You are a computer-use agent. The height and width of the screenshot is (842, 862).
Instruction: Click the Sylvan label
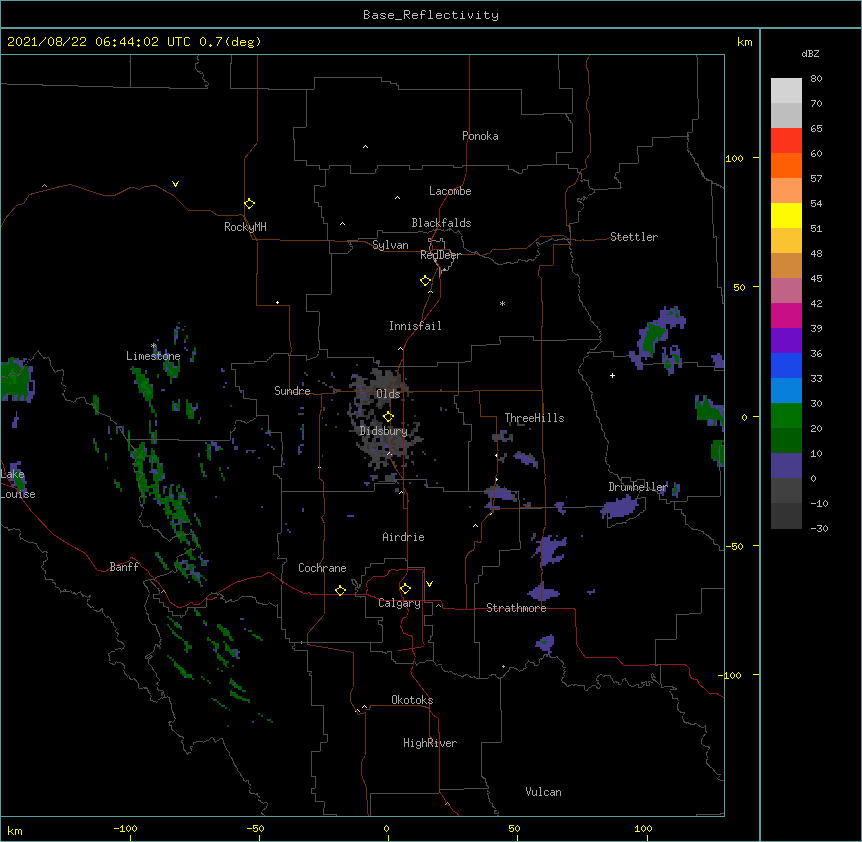point(390,245)
